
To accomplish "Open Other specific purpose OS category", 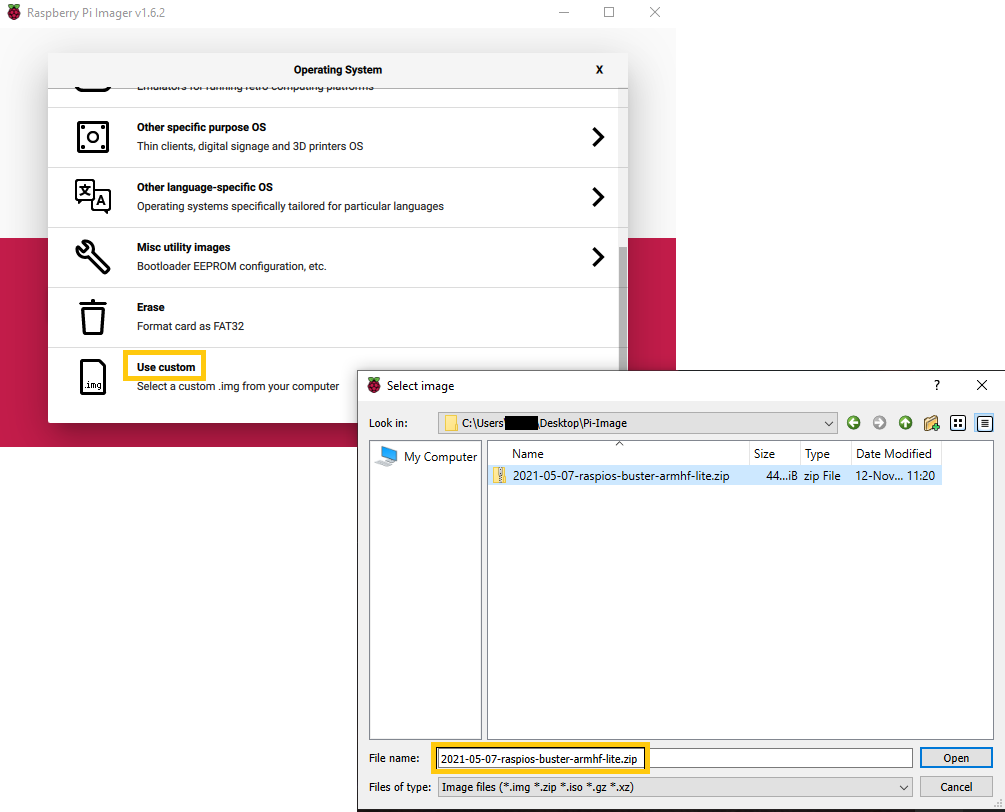I will 333,137.
